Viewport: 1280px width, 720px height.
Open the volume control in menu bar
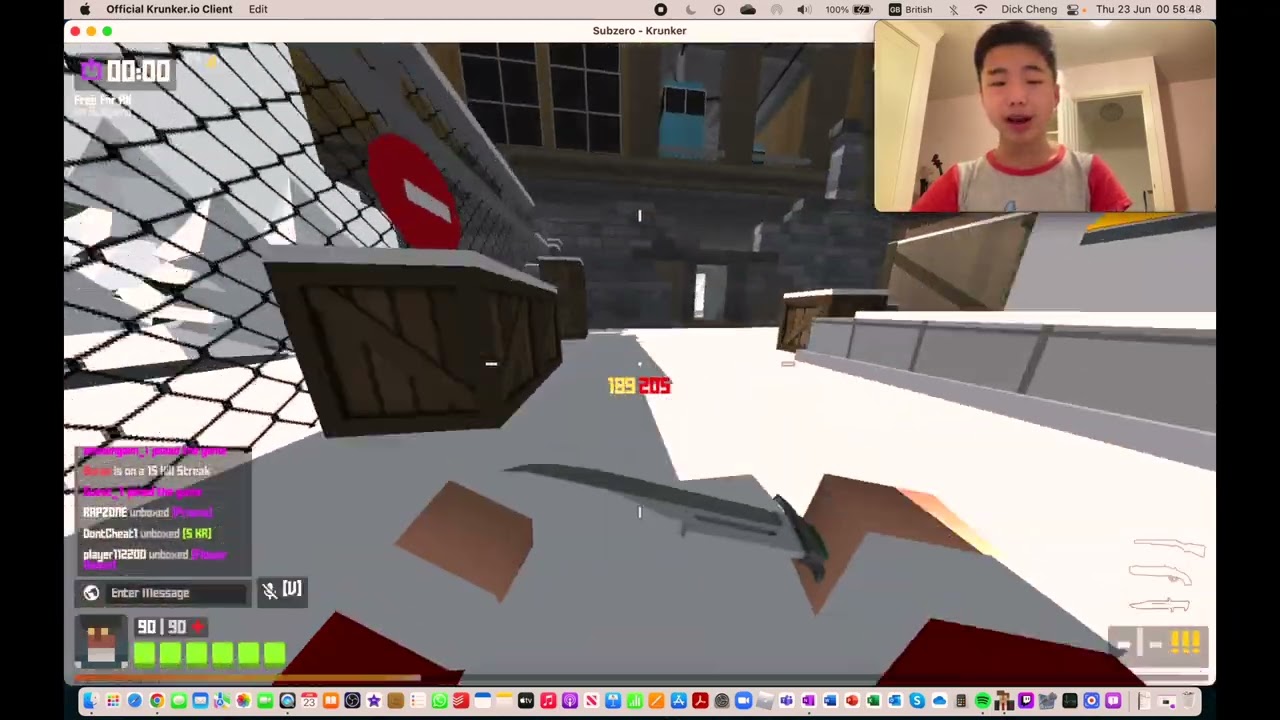pyautogui.click(x=805, y=9)
